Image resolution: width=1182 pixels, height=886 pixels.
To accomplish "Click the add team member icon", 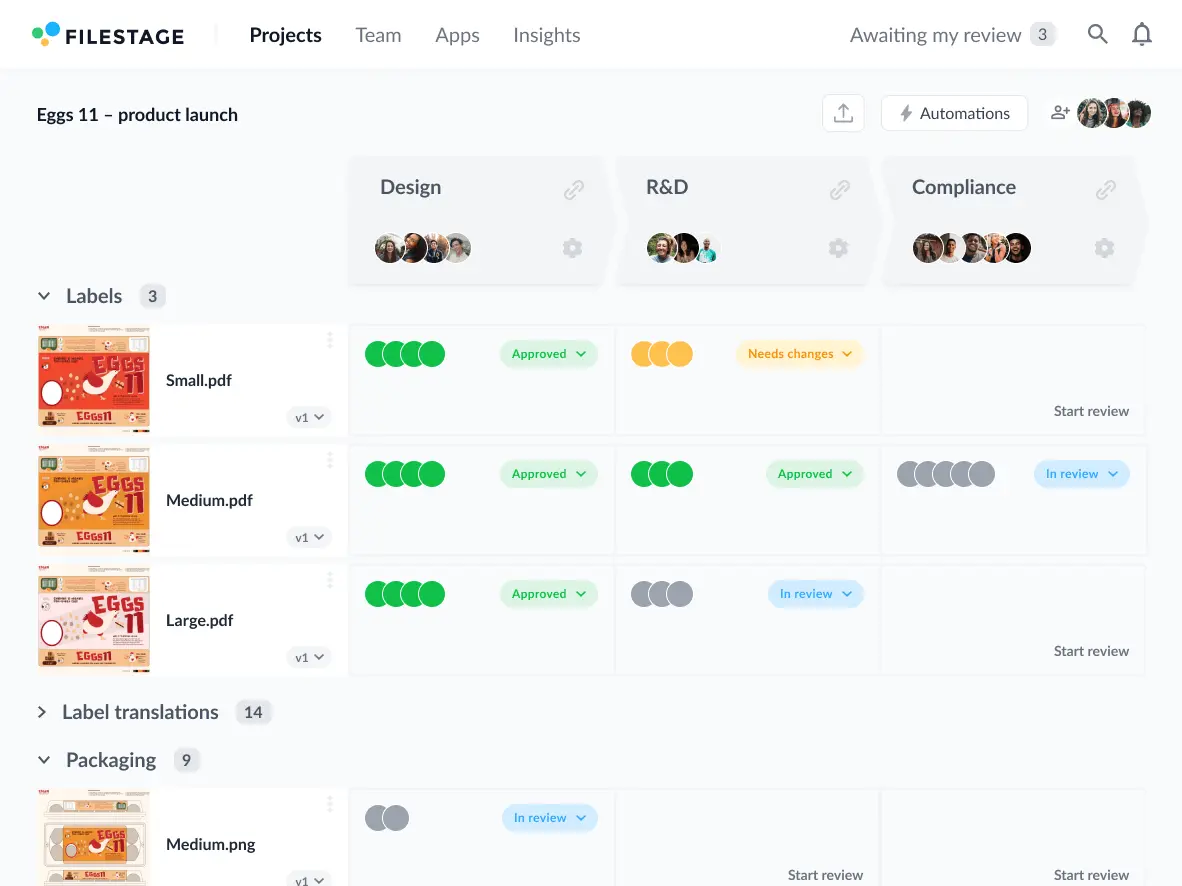I will pos(1060,114).
